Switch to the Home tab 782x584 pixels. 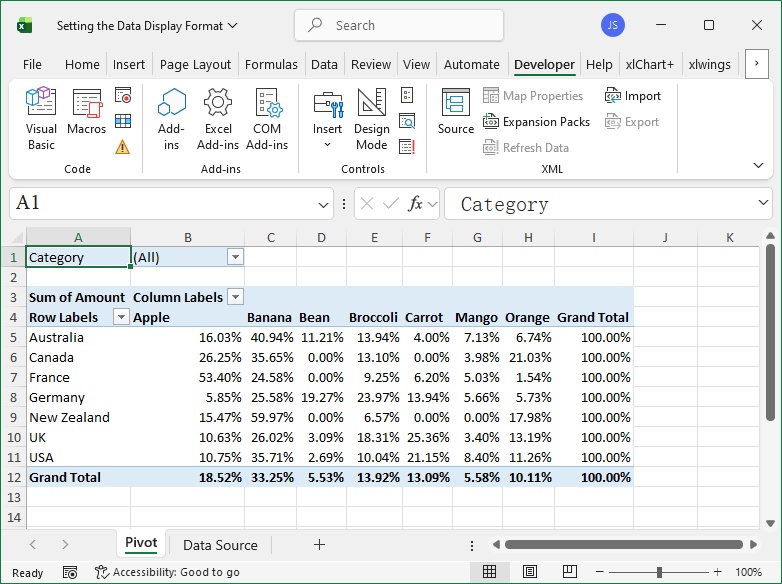[x=82, y=64]
